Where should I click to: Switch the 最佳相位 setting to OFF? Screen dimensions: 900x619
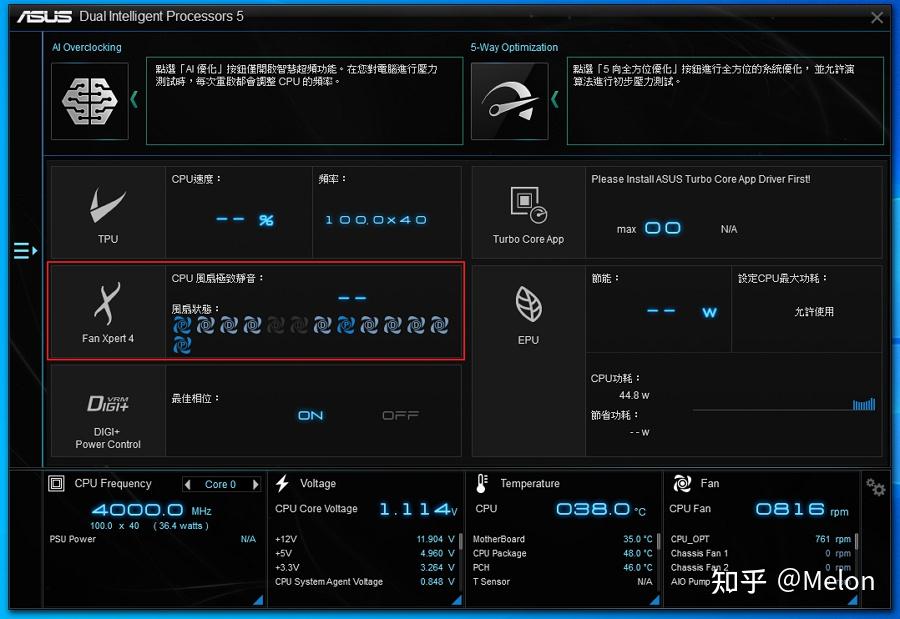(399, 415)
